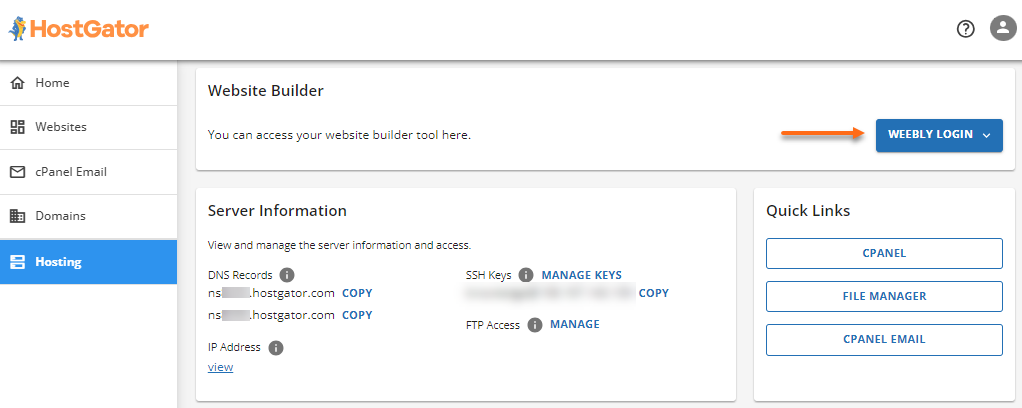The height and width of the screenshot is (408, 1022).
Task: Click 'View and manage the server information' text
Action: (339, 246)
